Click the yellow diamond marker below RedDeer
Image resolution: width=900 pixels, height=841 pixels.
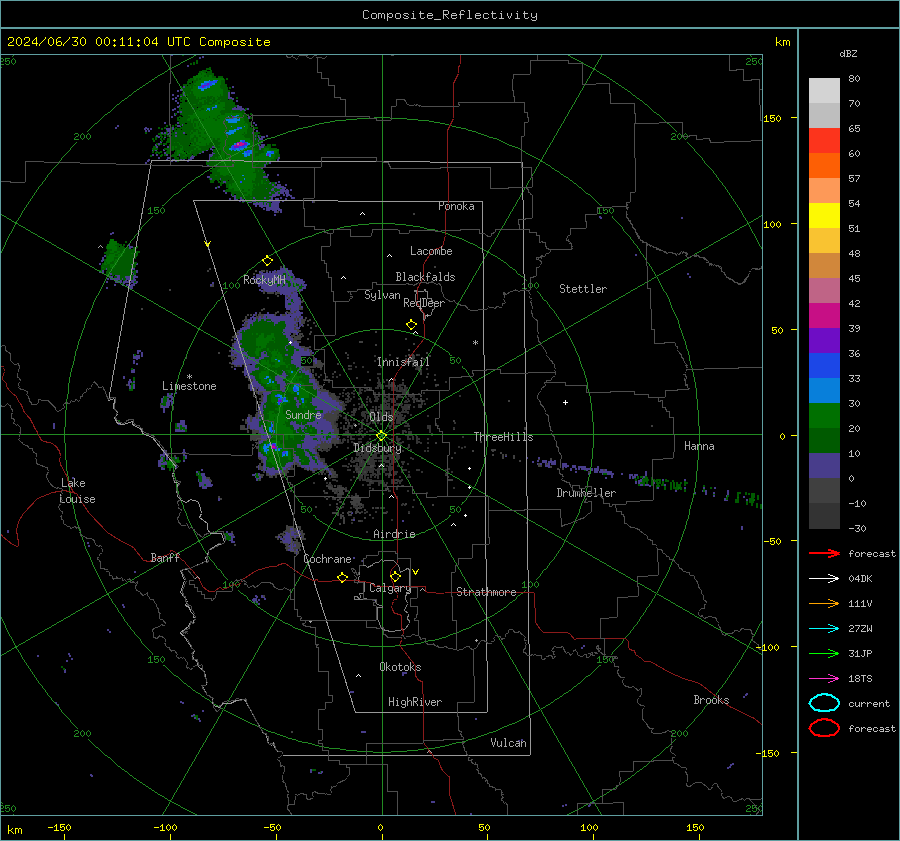coord(412,325)
